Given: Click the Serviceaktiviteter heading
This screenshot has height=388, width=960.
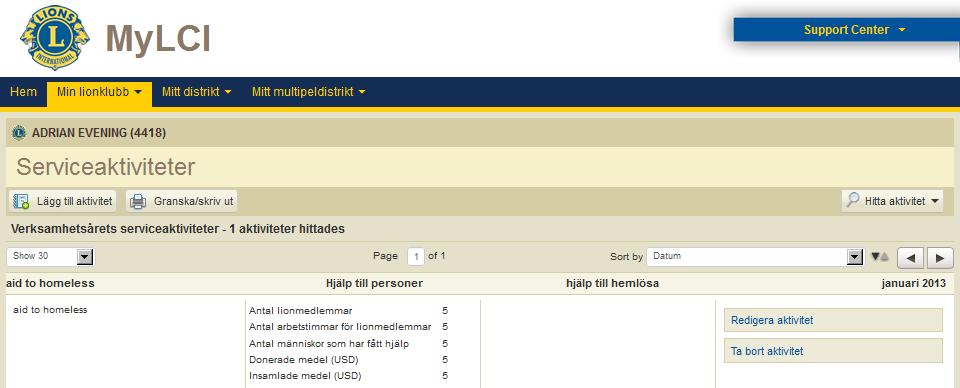Looking at the screenshot, I should point(105,166).
